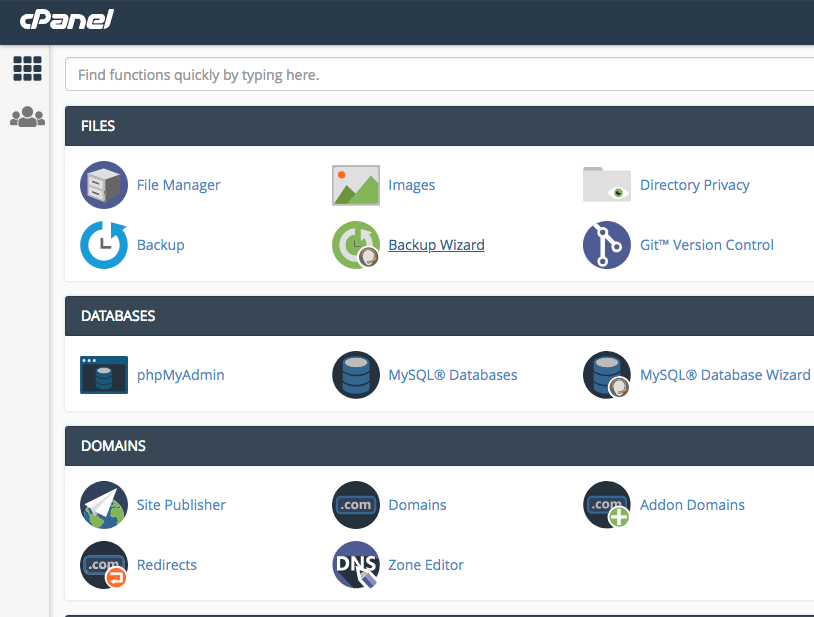The width and height of the screenshot is (814, 617).
Task: Click the Domains .com icon
Action: tap(356, 505)
